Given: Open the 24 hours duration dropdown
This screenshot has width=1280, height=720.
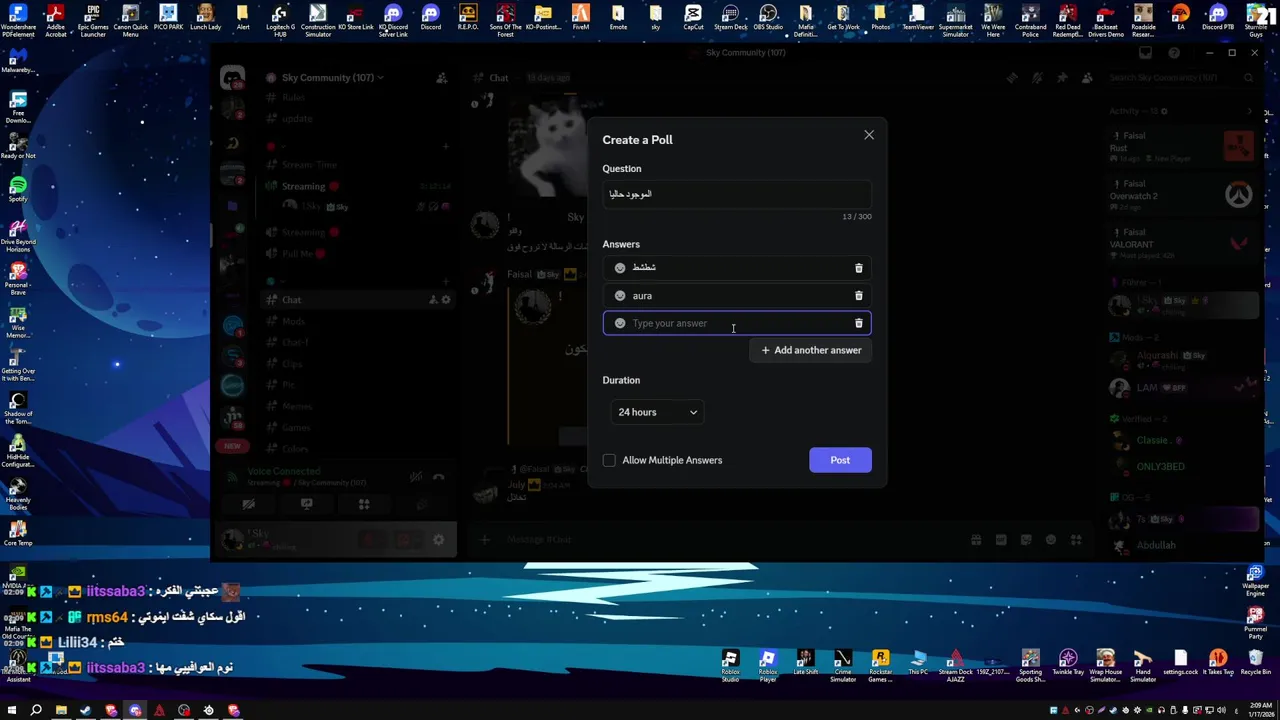Looking at the screenshot, I should click(657, 412).
